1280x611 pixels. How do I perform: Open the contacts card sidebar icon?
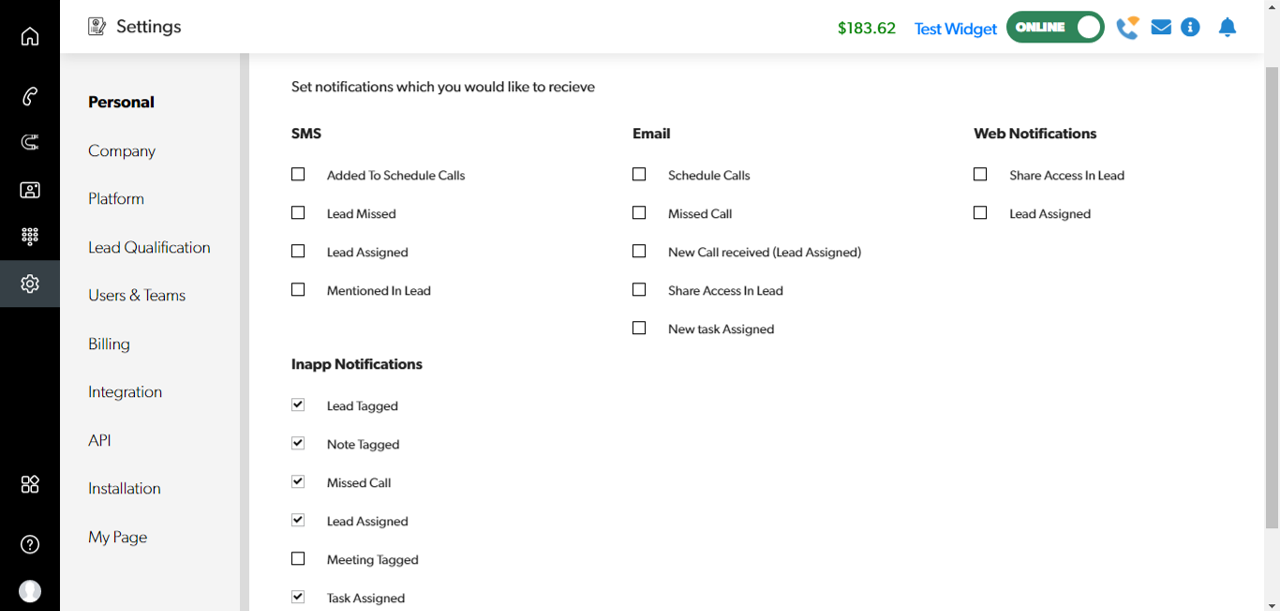click(x=30, y=190)
